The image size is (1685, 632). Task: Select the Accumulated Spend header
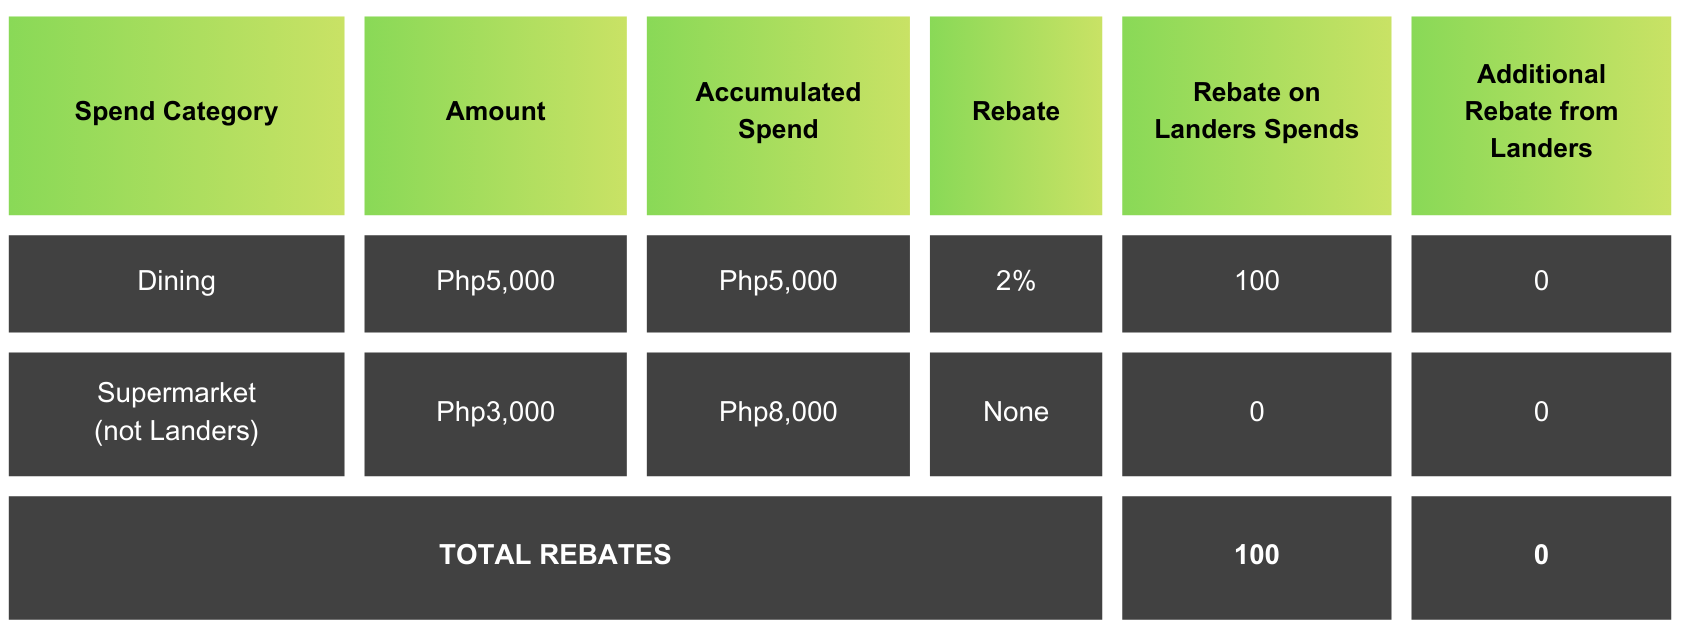778,112
